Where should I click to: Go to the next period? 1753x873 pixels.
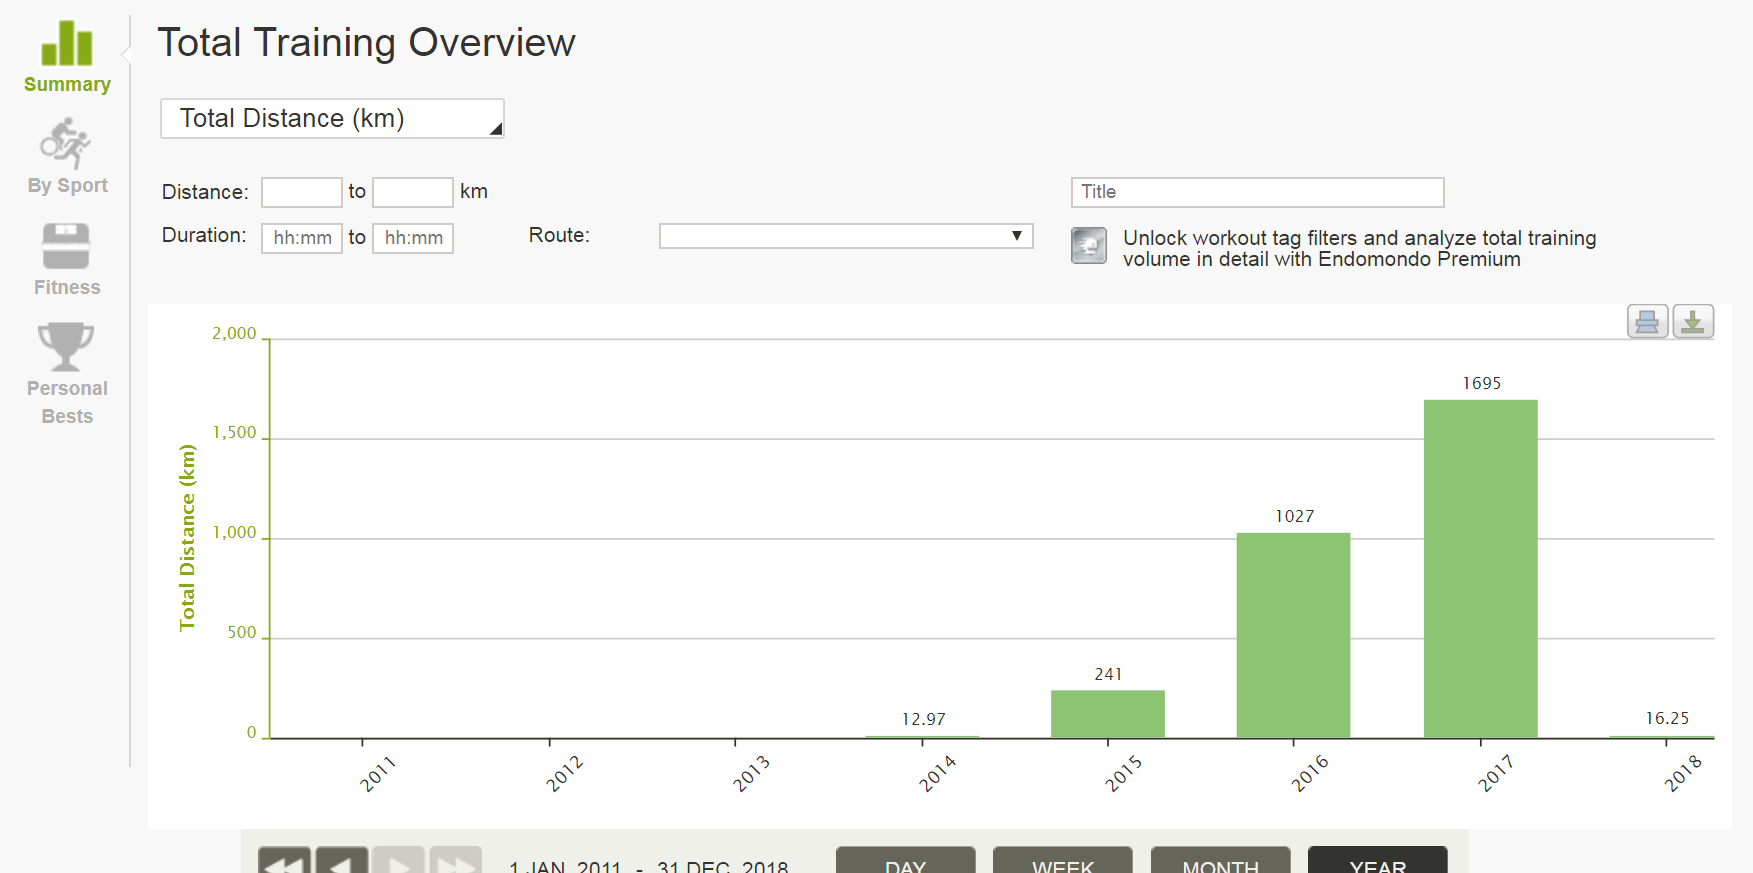[x=399, y=861]
